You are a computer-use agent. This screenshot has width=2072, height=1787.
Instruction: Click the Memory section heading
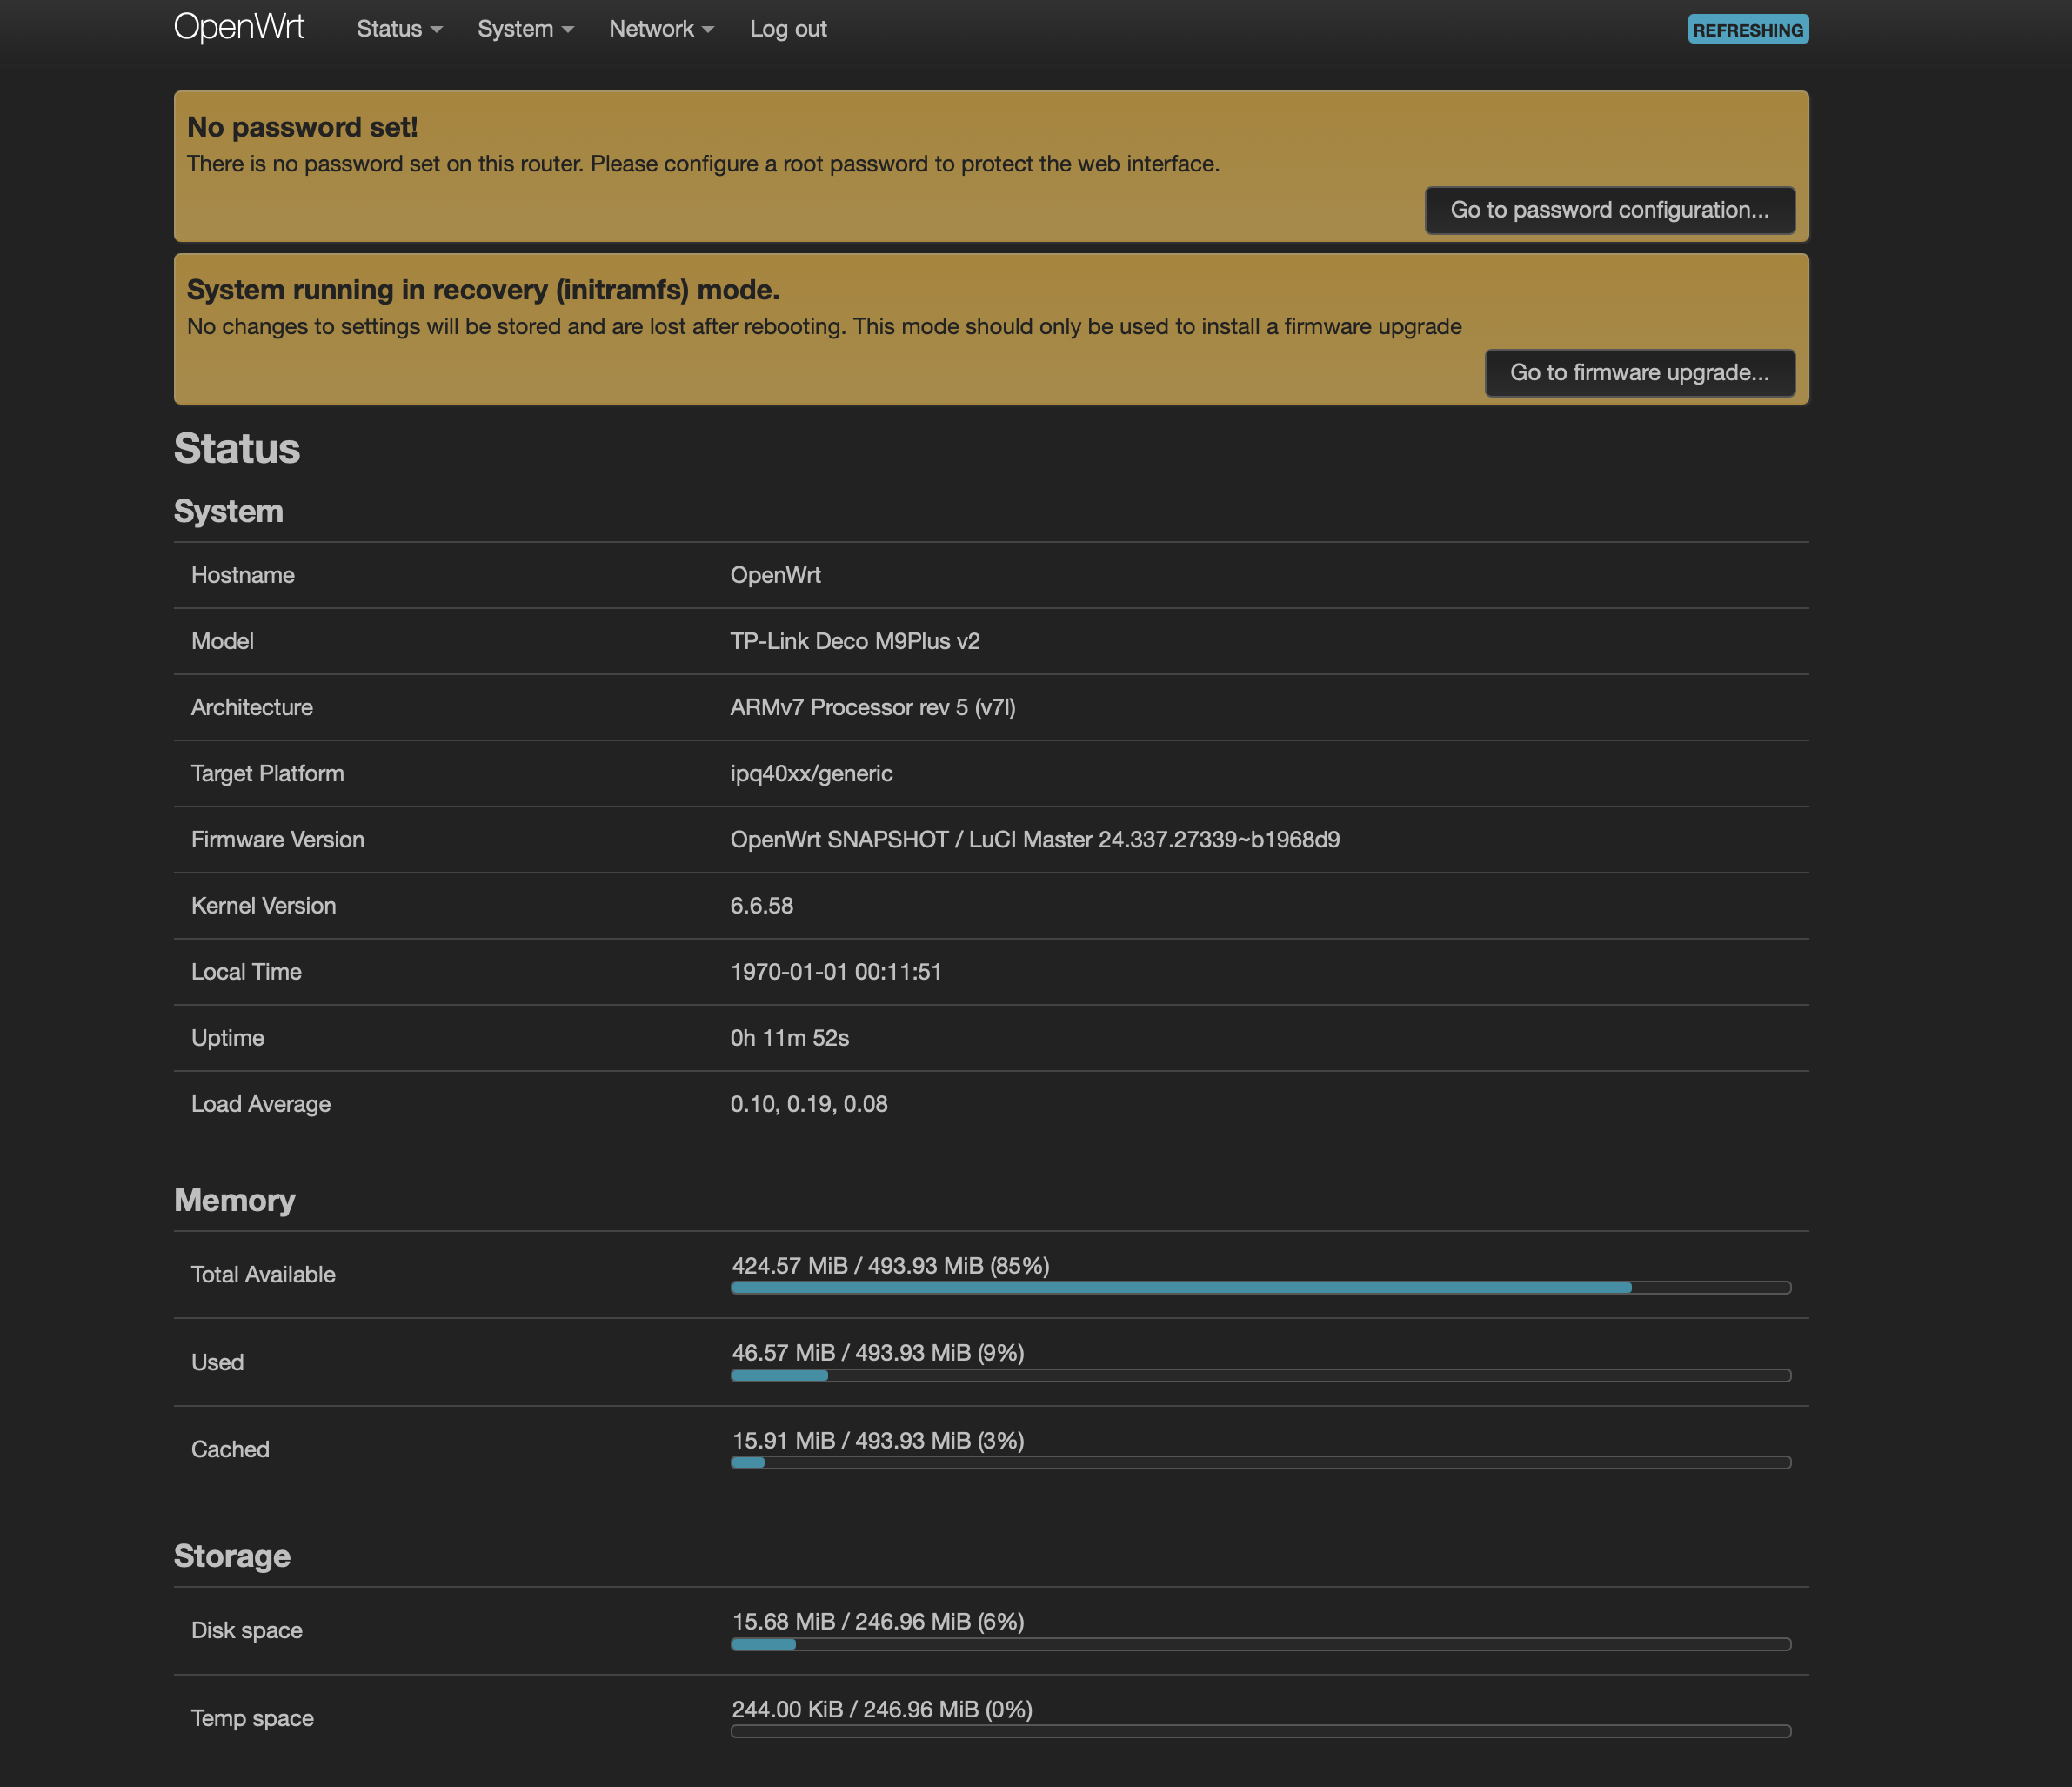pos(235,1200)
